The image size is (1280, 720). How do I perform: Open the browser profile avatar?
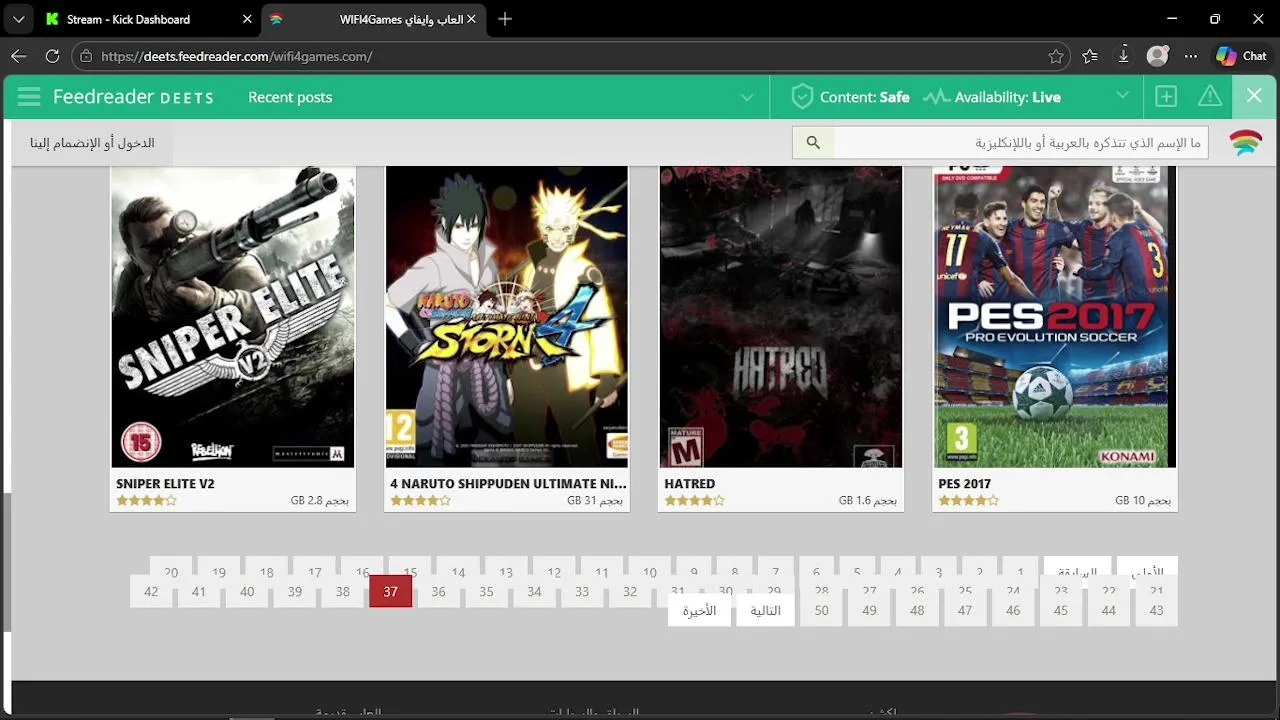pos(1157,56)
